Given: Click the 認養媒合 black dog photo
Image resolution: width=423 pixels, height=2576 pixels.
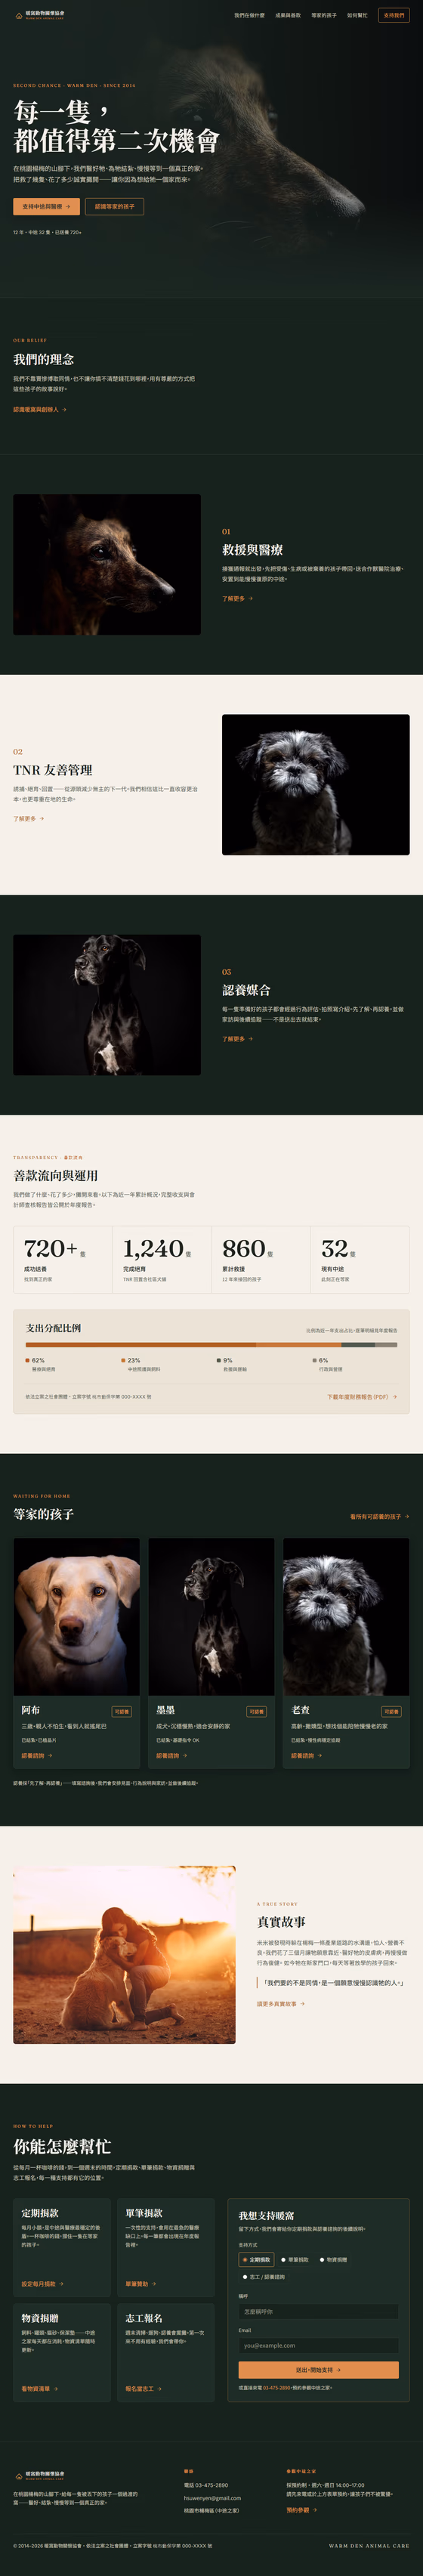Looking at the screenshot, I should pos(107,1005).
